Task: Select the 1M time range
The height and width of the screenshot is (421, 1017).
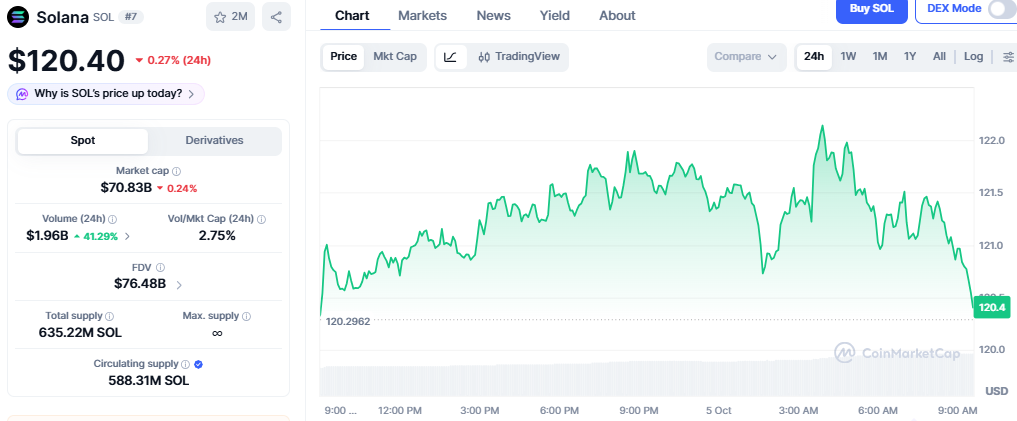Action: (879, 57)
